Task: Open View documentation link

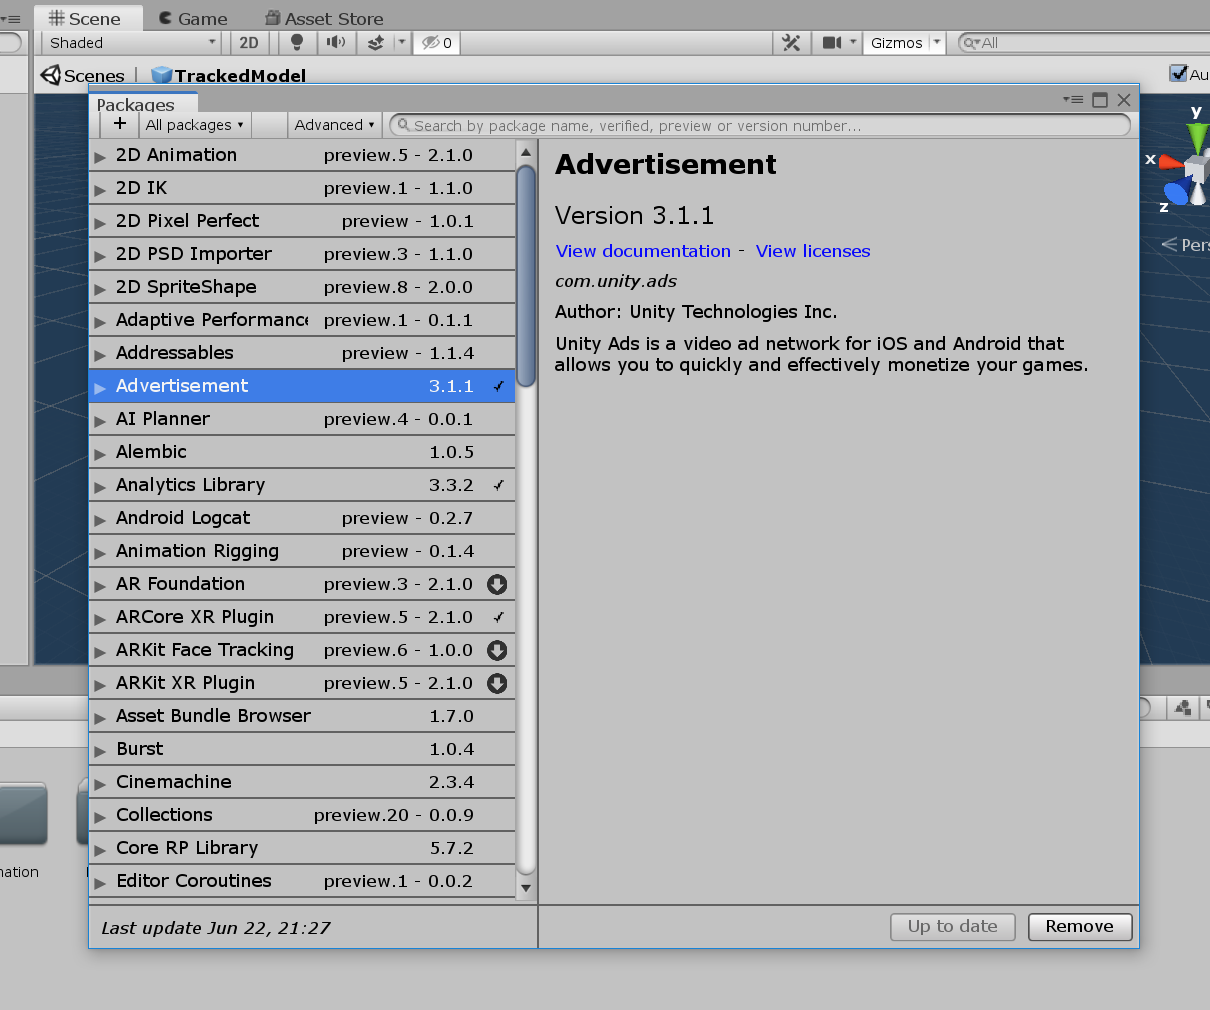Action: pos(643,251)
